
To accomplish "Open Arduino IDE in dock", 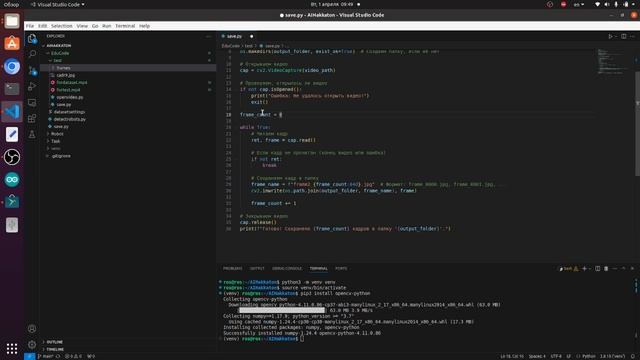I will click(12, 180).
